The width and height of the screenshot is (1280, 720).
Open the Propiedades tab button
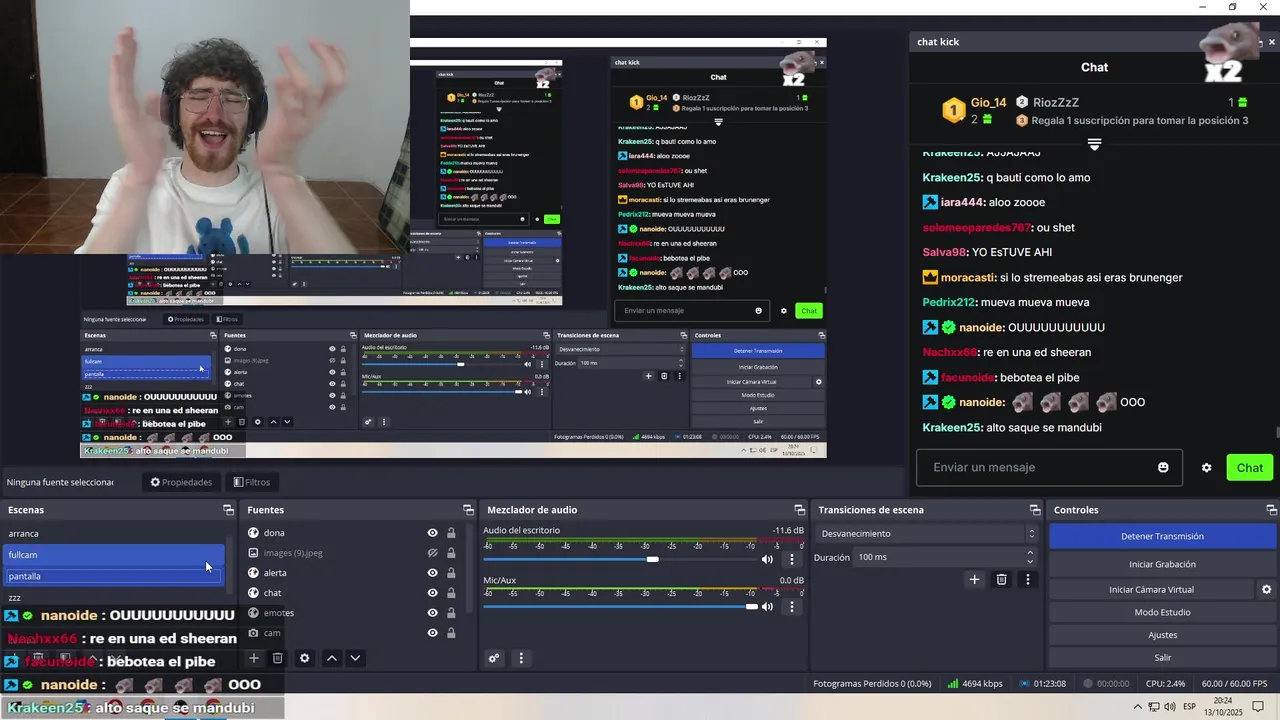[x=181, y=482]
